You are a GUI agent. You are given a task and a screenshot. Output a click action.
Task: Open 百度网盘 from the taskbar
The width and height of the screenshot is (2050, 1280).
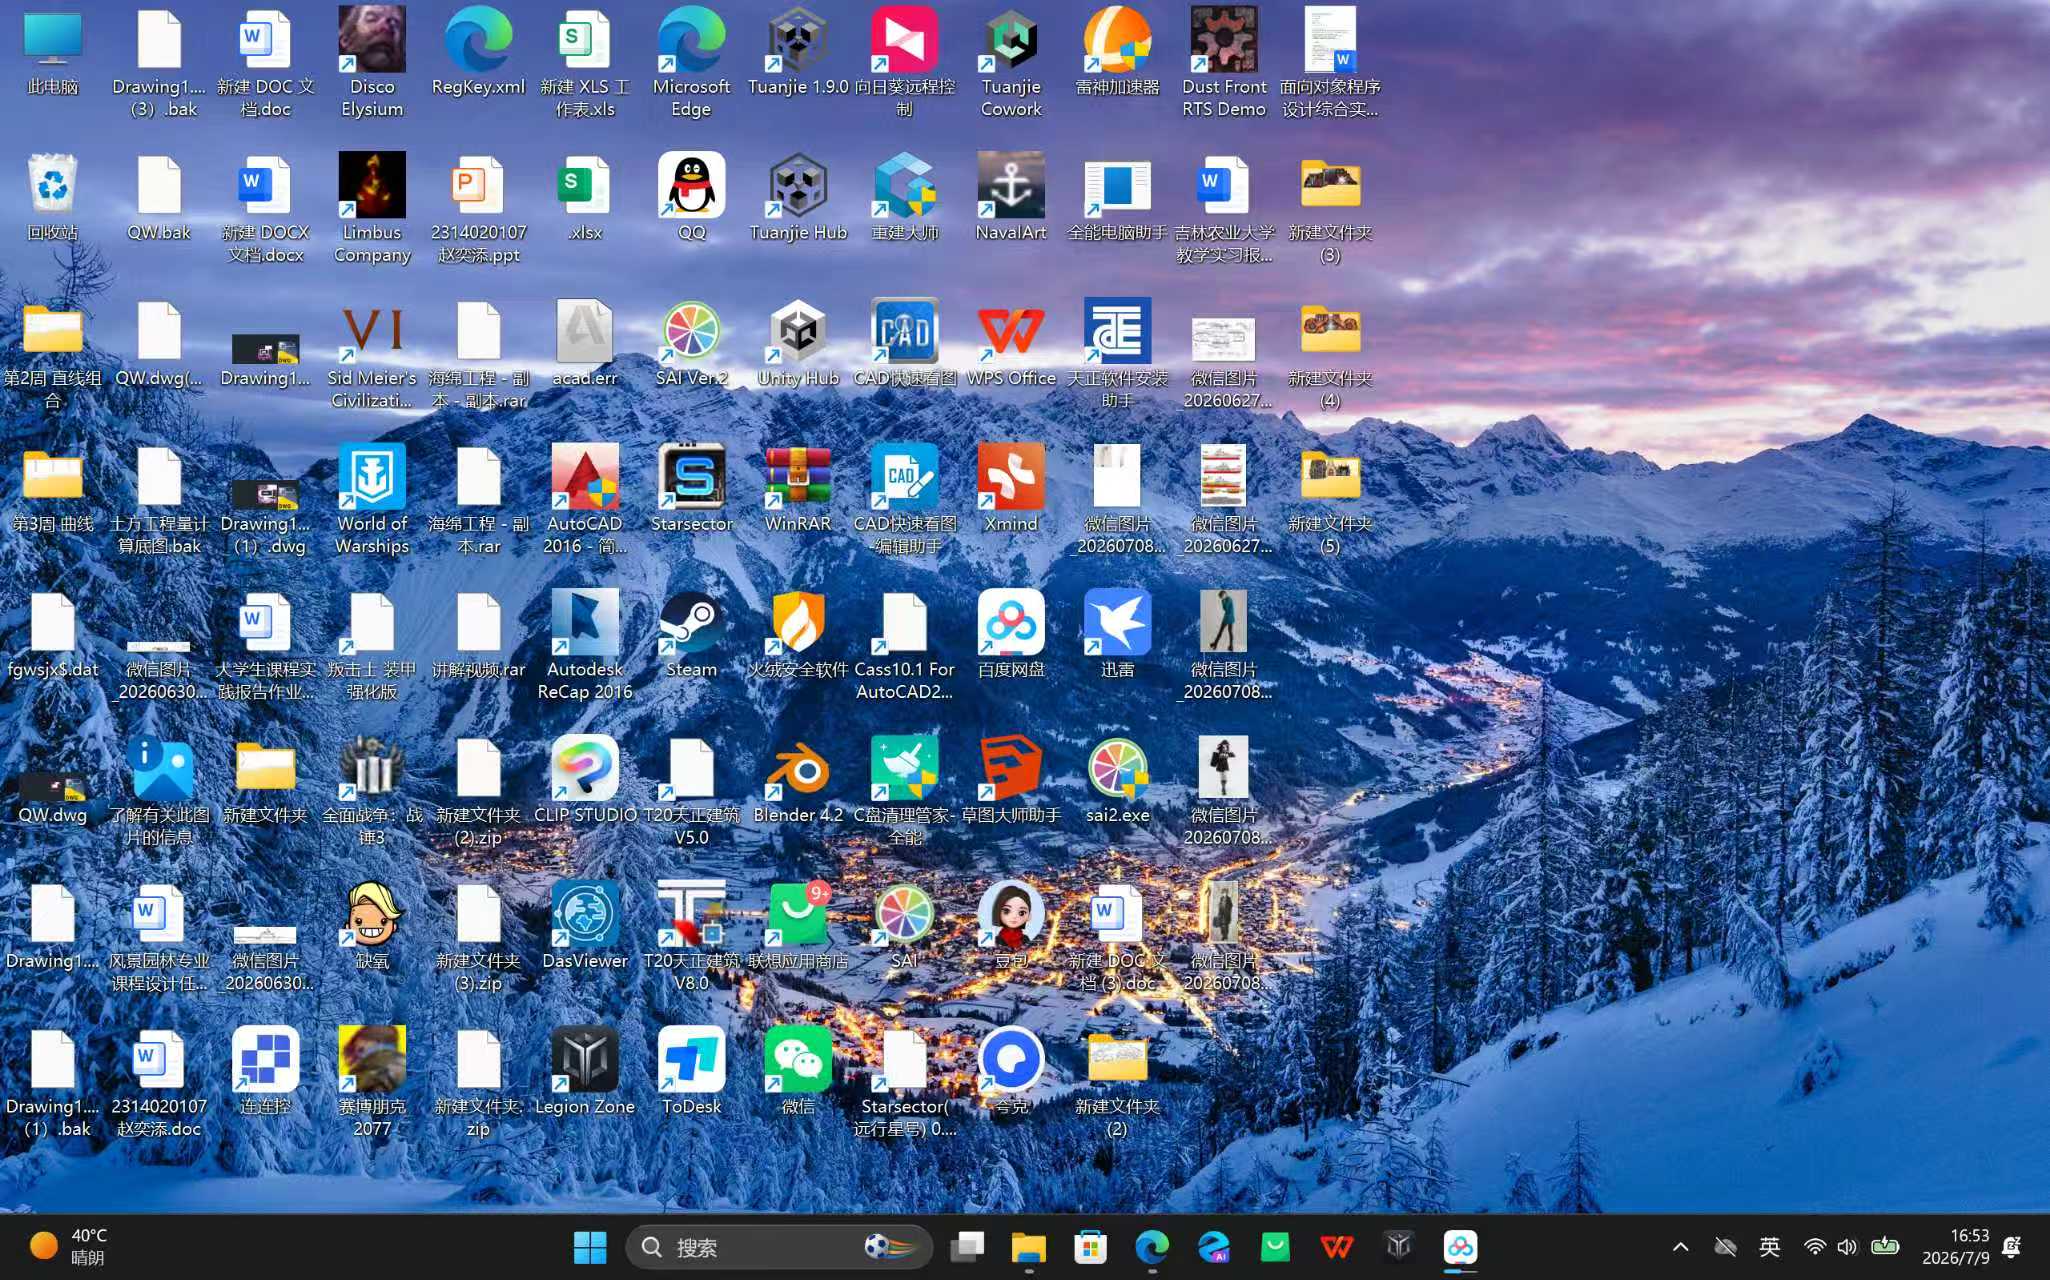(1460, 1247)
